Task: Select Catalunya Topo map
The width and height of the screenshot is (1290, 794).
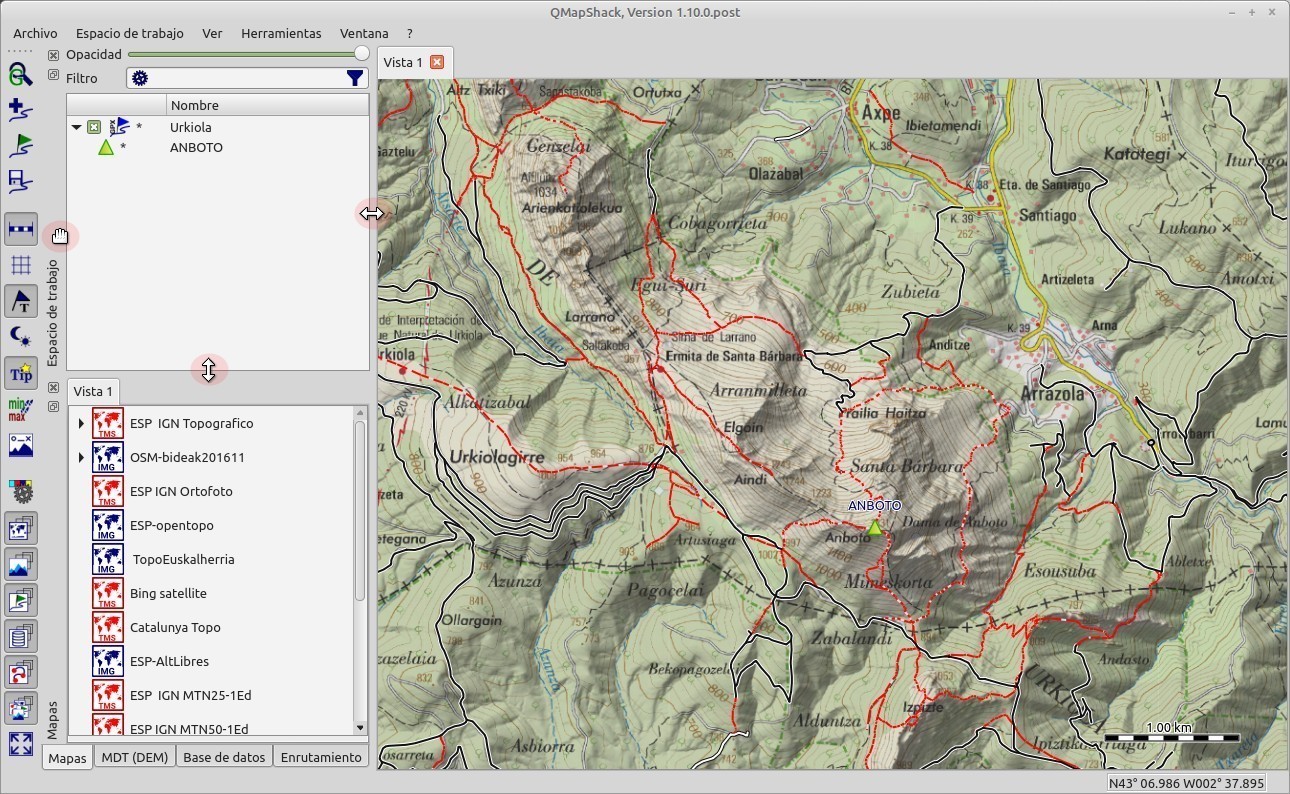Action: pos(175,627)
